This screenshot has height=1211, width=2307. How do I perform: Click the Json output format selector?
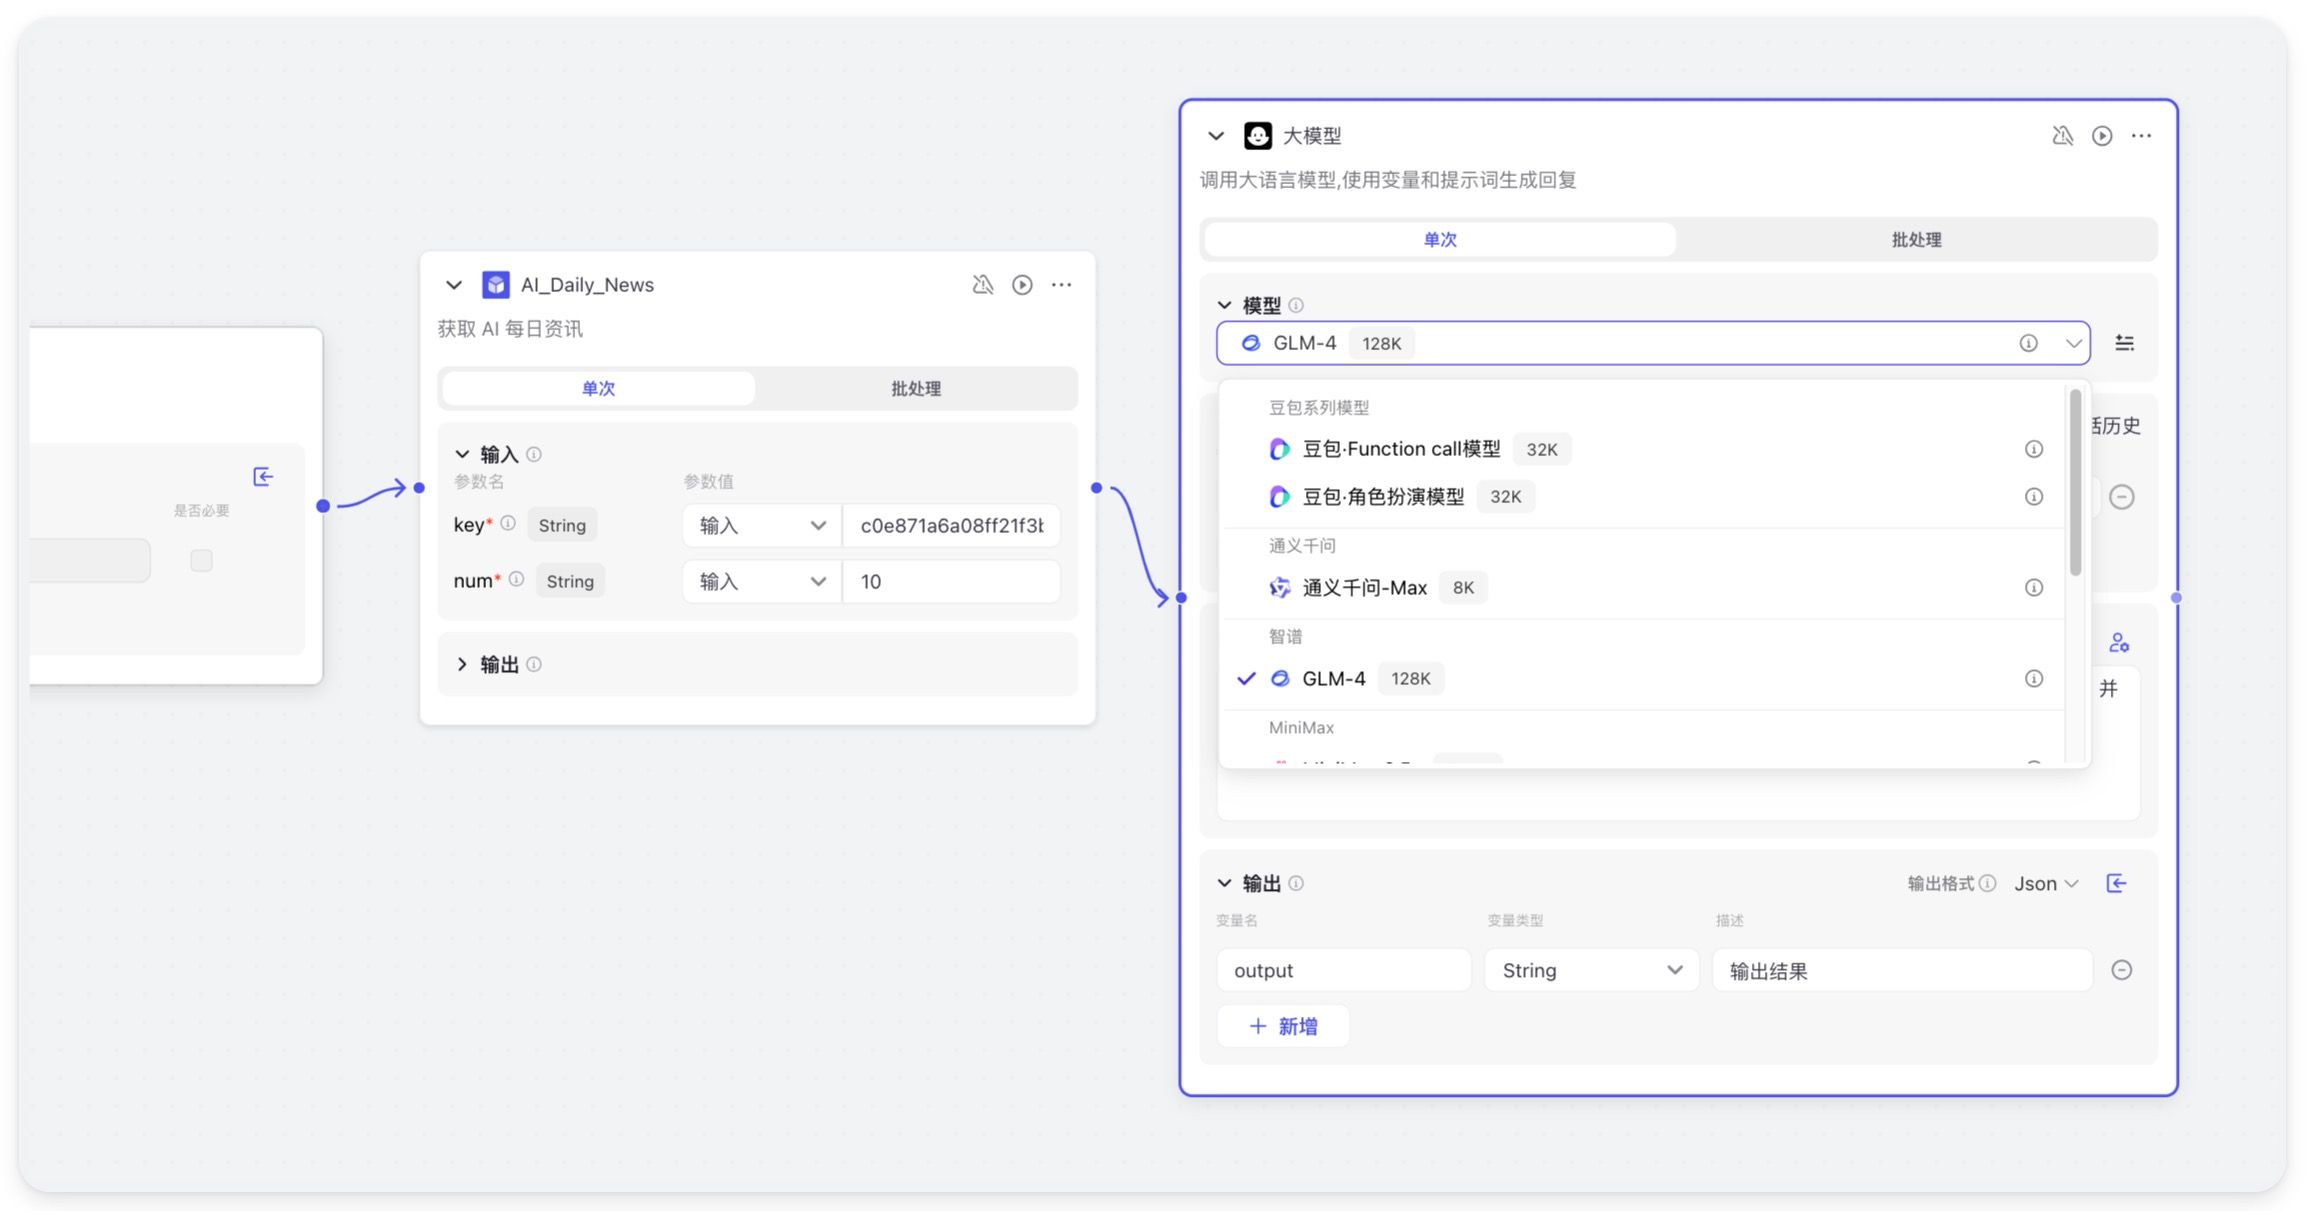2045,883
